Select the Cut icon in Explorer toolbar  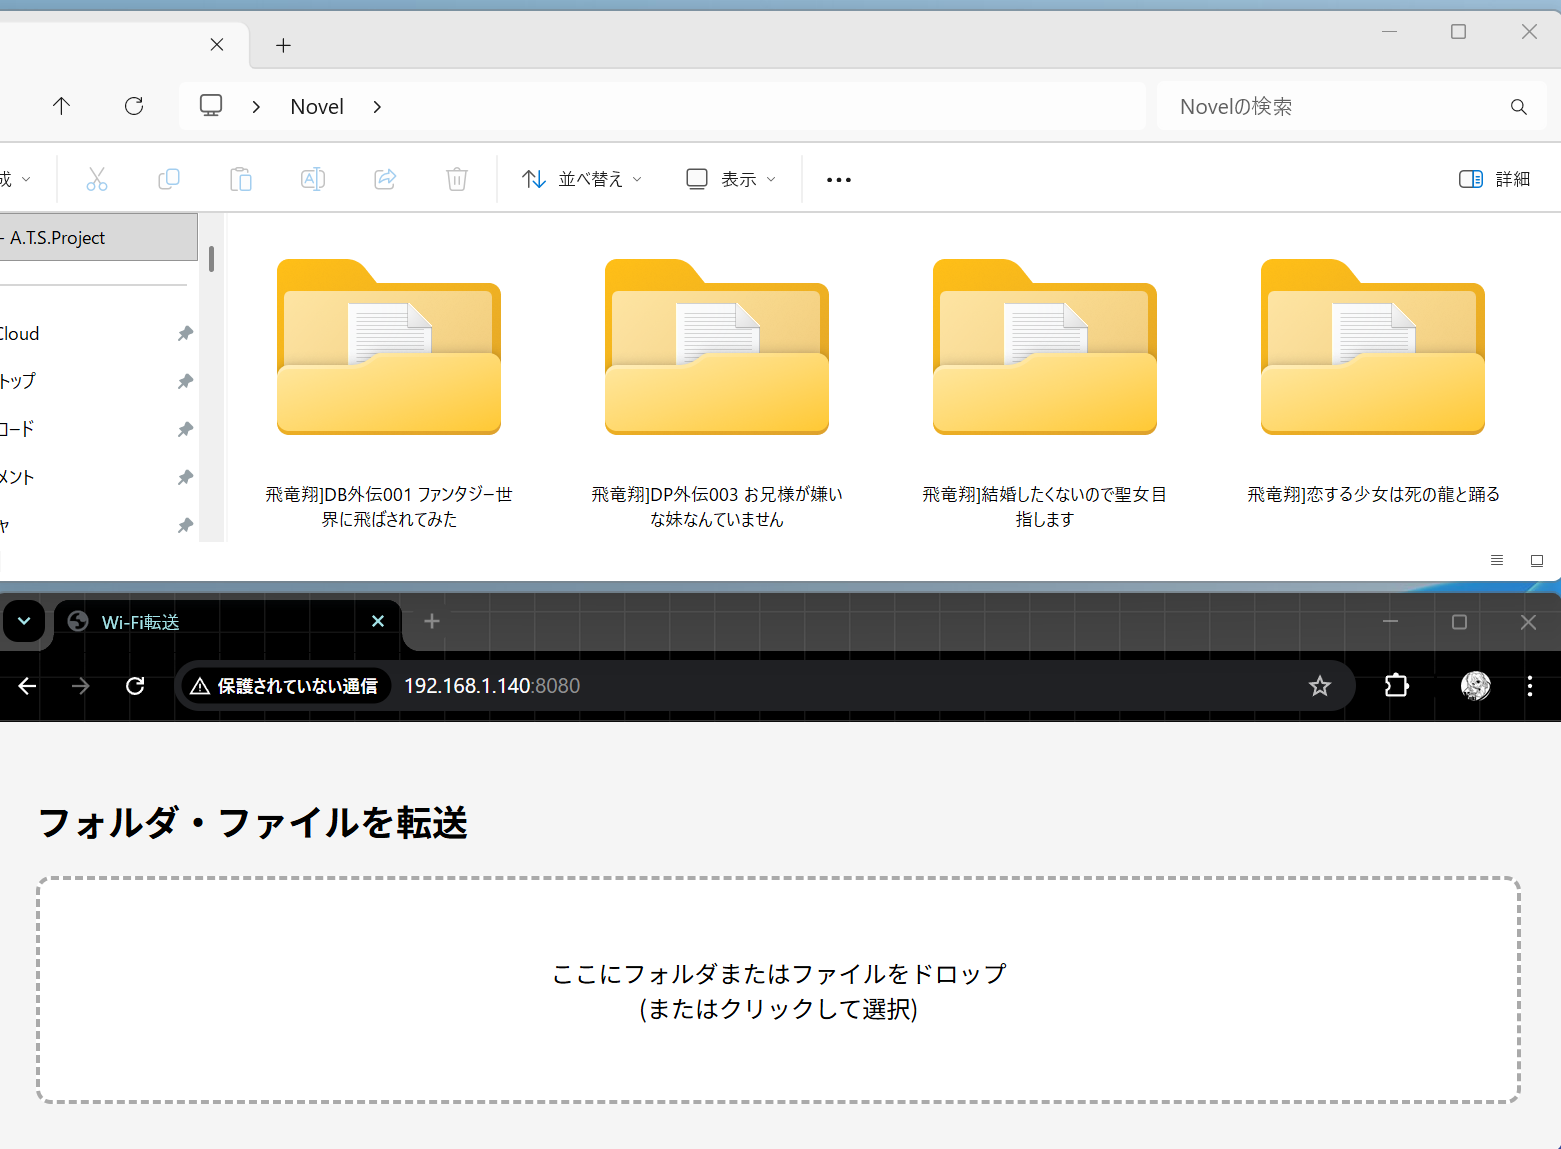click(x=96, y=178)
